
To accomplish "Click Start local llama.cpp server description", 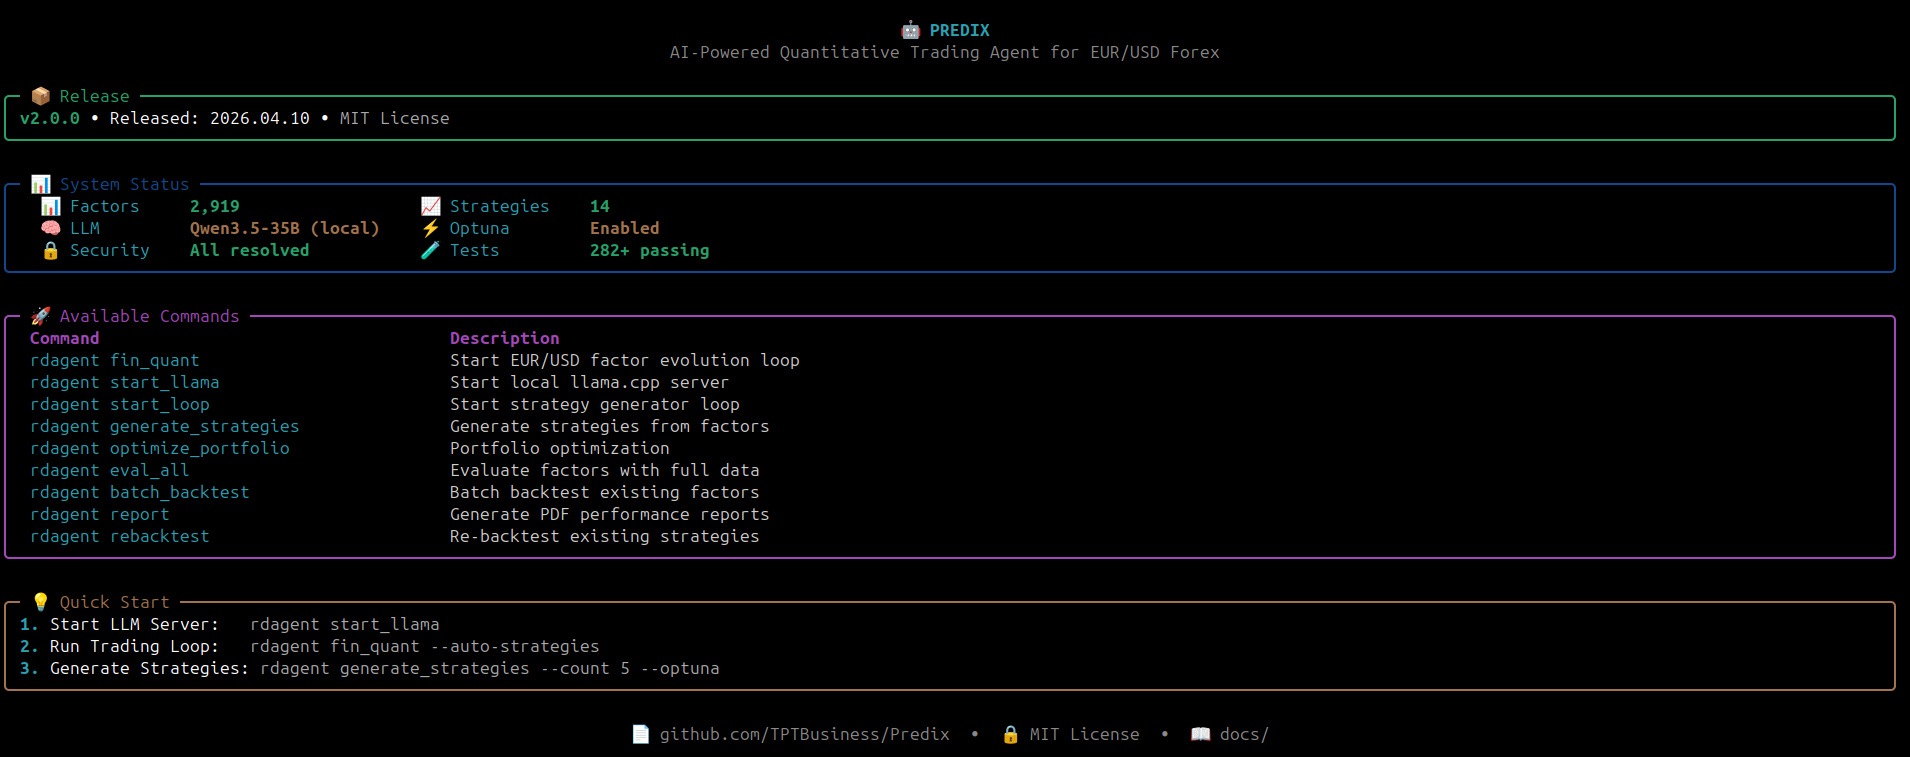I will [x=590, y=382].
